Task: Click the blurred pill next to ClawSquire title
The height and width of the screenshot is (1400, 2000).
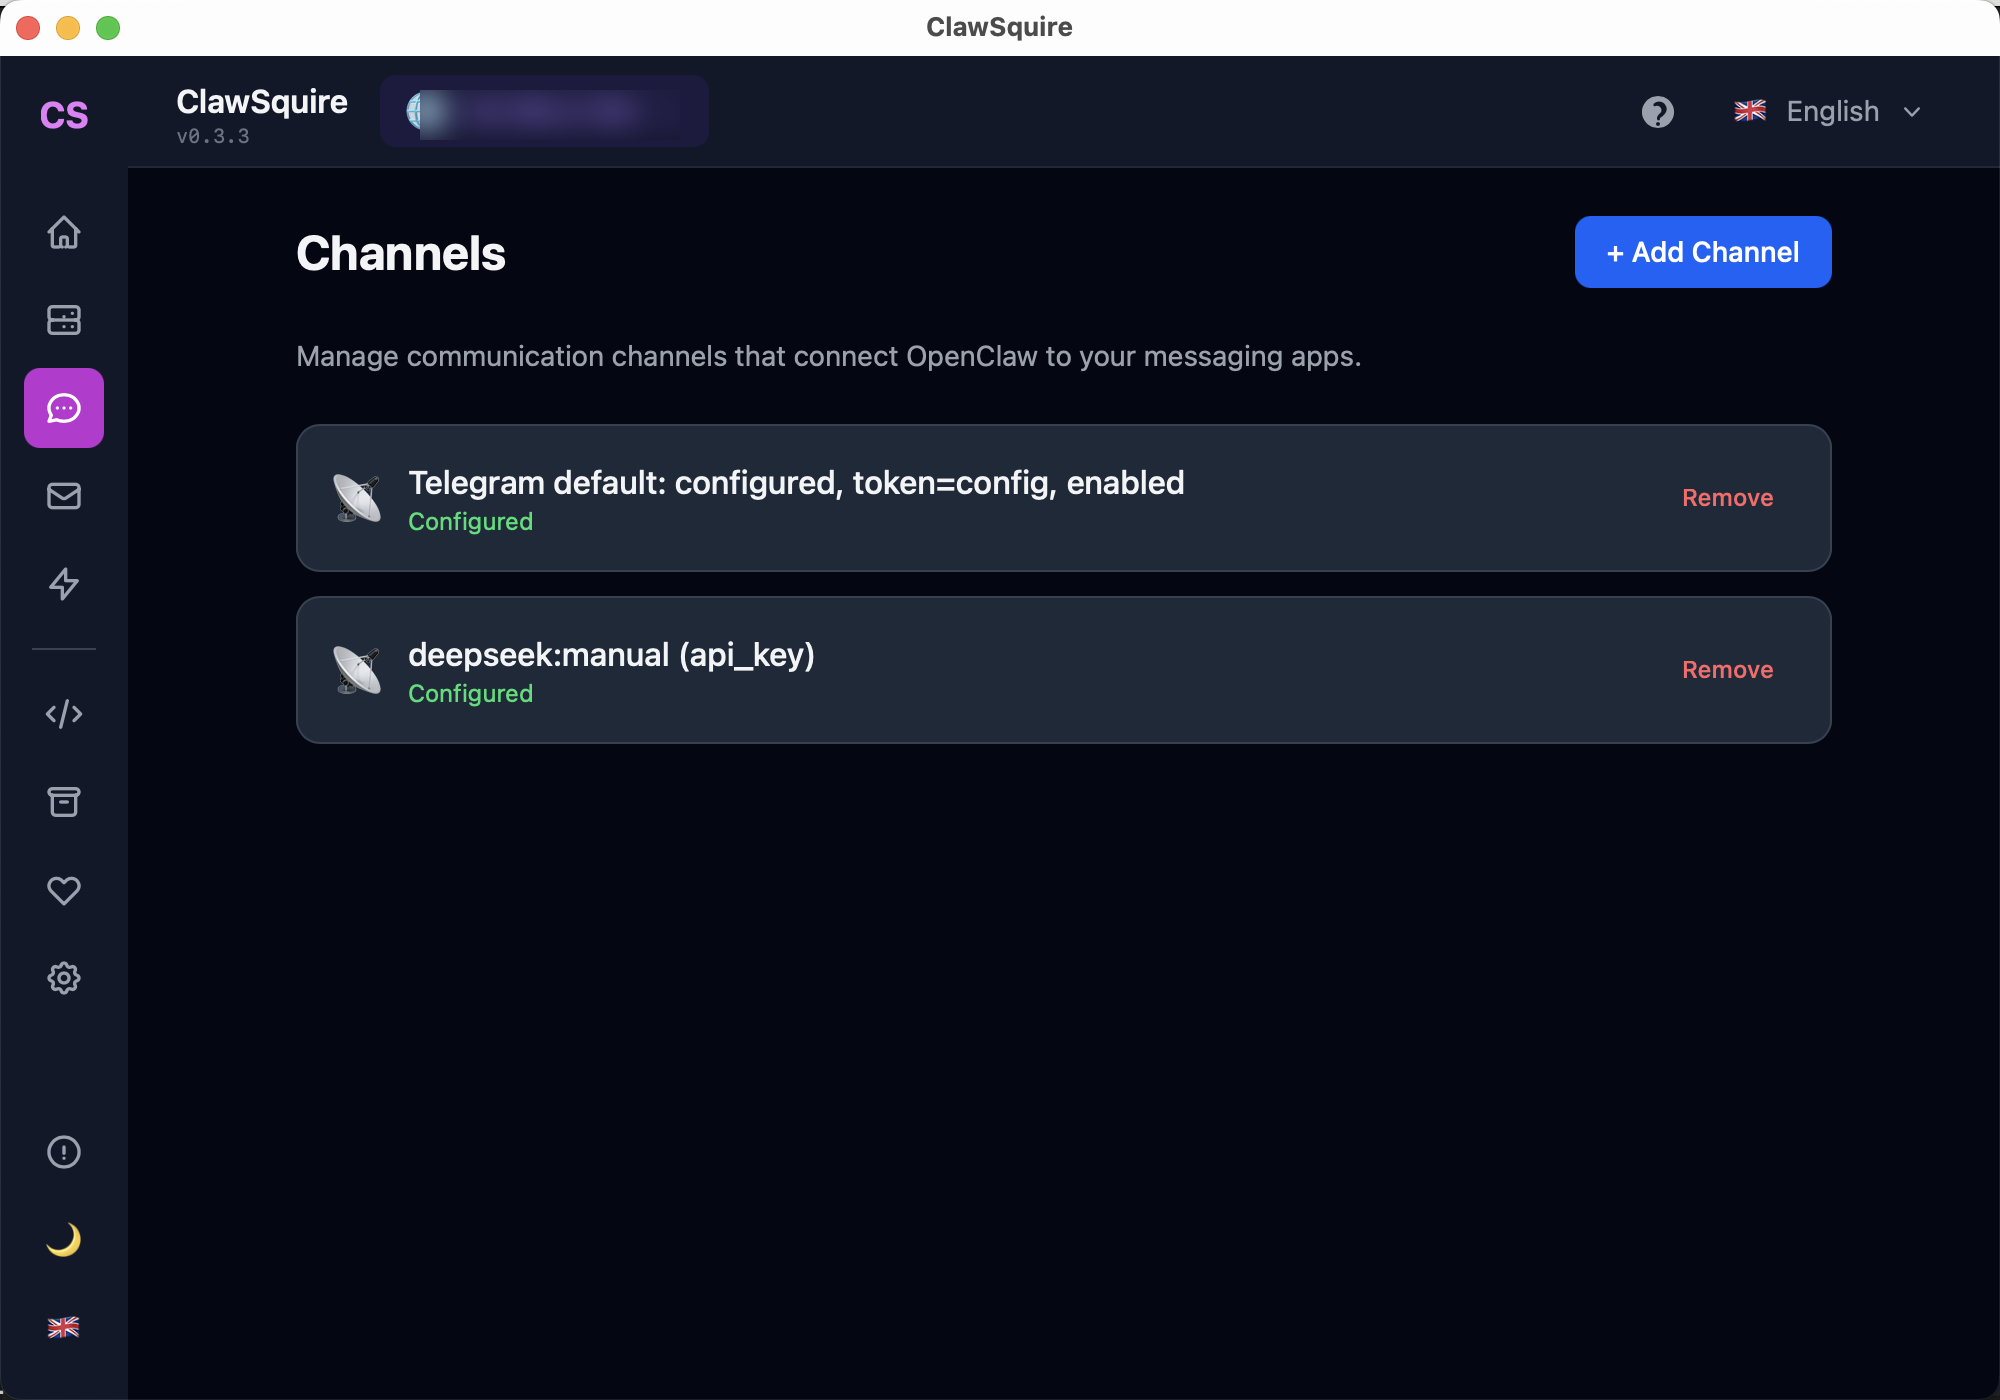Action: point(544,110)
